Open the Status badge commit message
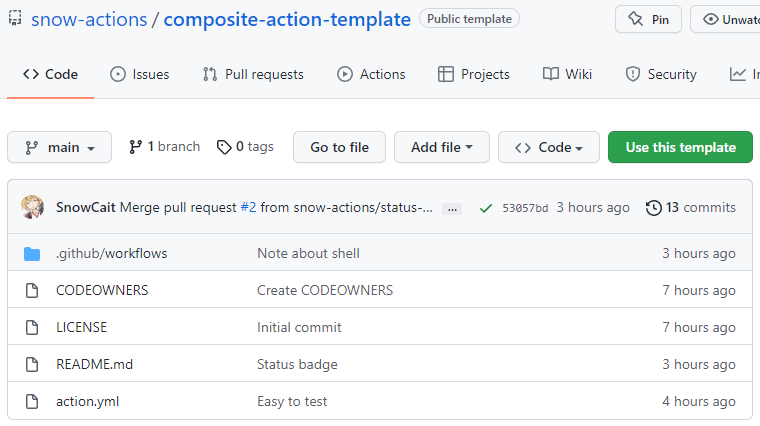 coord(297,364)
